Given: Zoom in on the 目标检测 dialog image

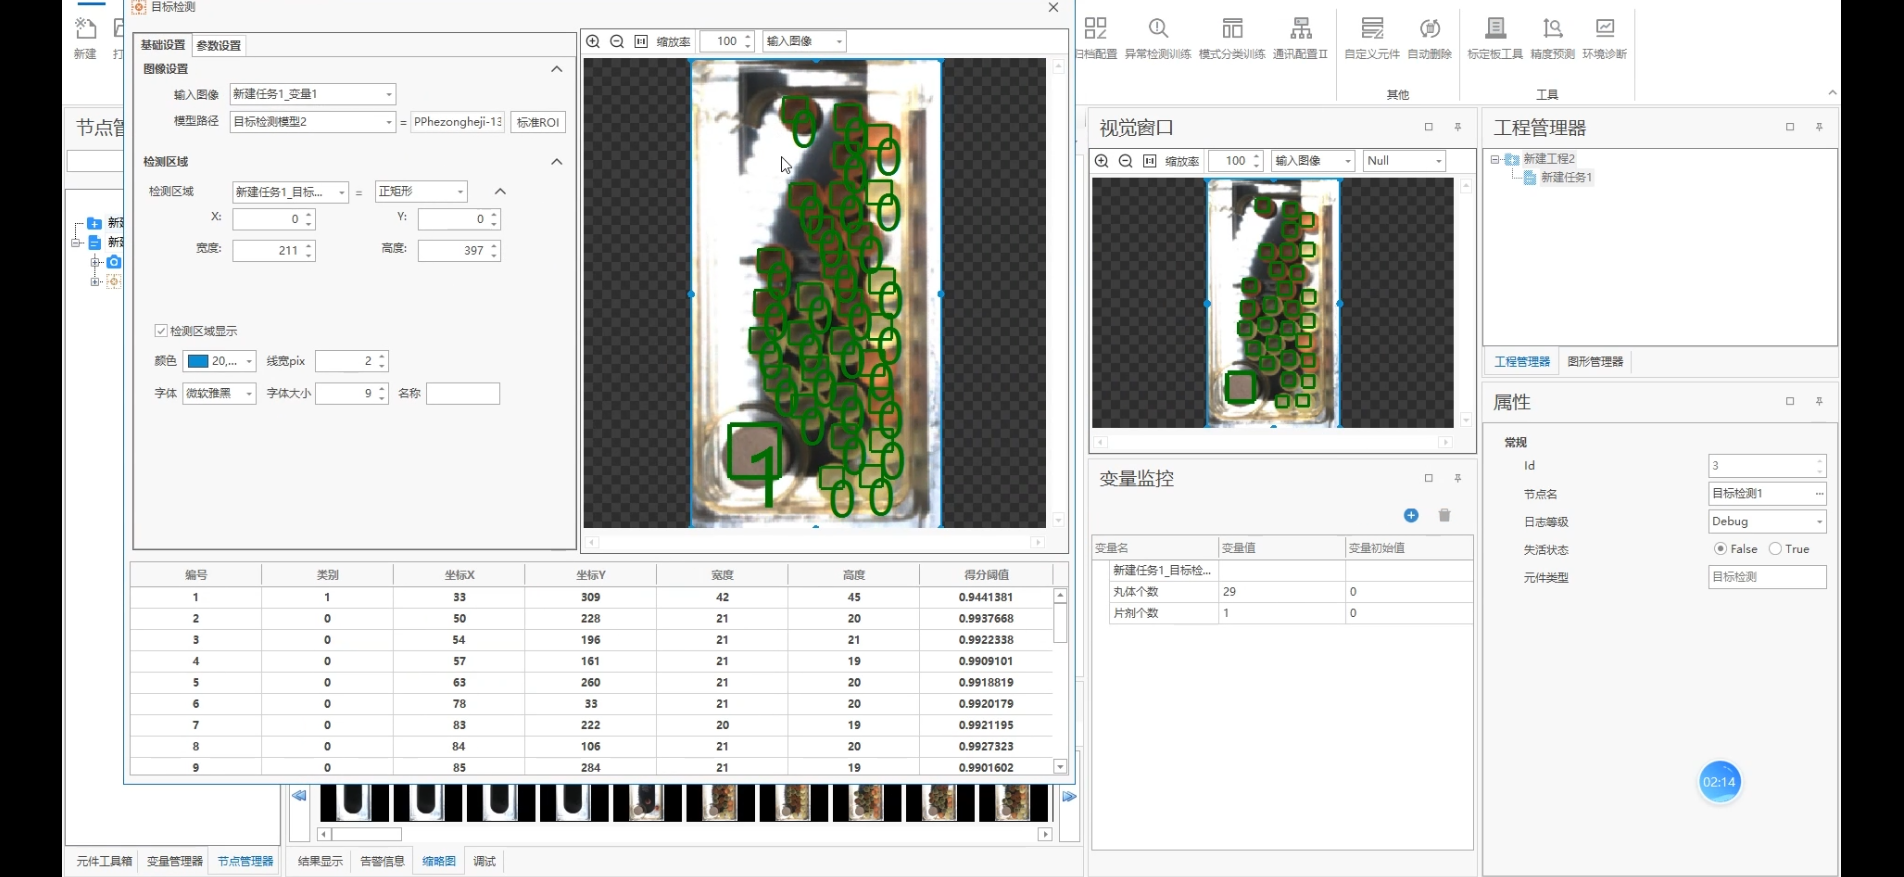Looking at the screenshot, I should pyautogui.click(x=593, y=41).
